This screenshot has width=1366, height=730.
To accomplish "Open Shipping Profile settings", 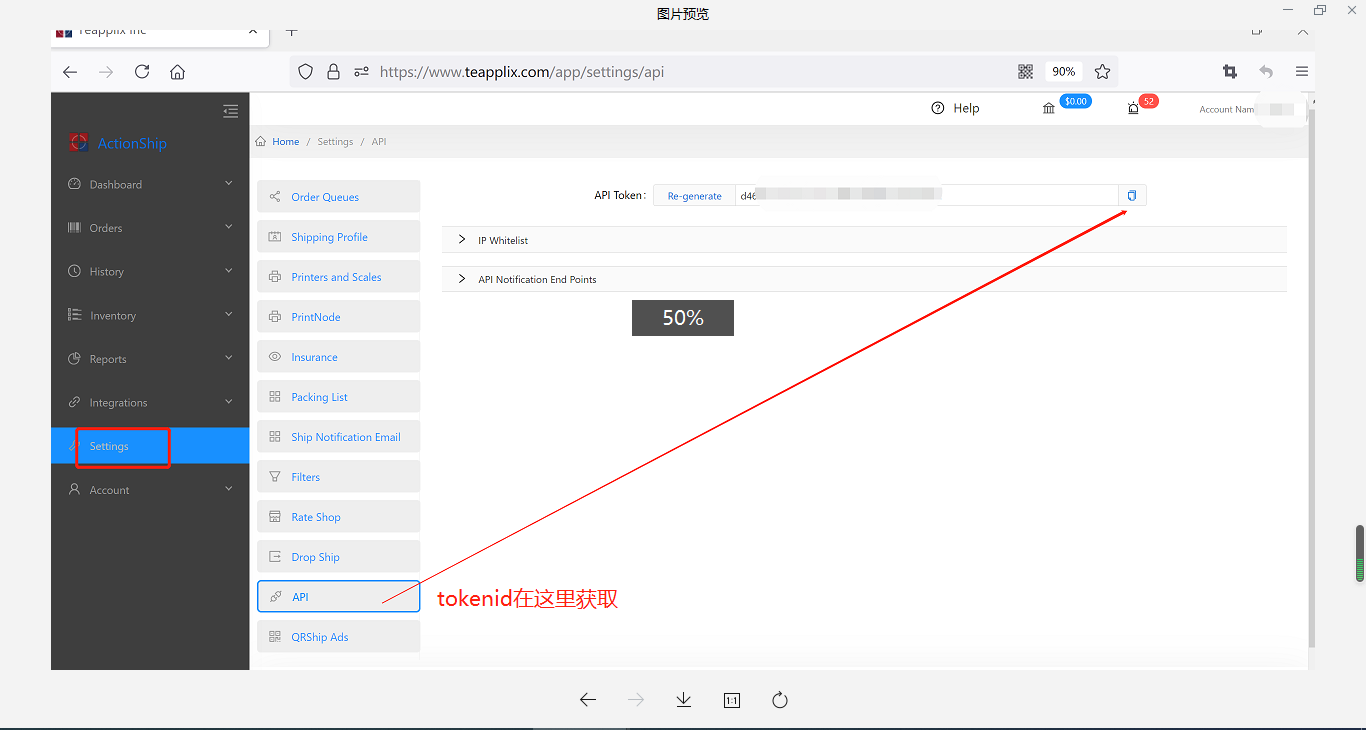I will pyautogui.click(x=338, y=237).
